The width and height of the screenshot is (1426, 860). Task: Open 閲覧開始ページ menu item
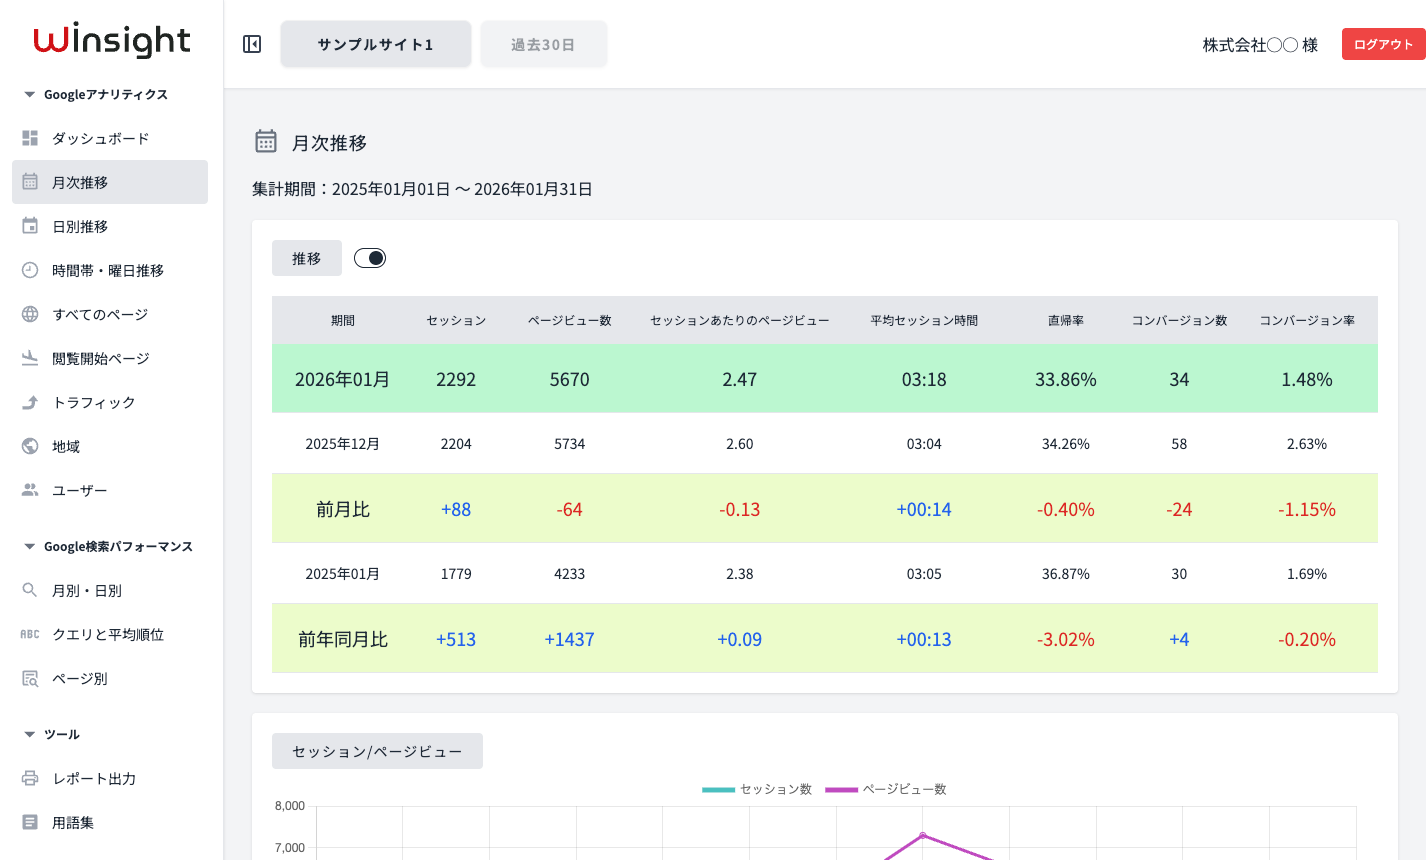110,358
